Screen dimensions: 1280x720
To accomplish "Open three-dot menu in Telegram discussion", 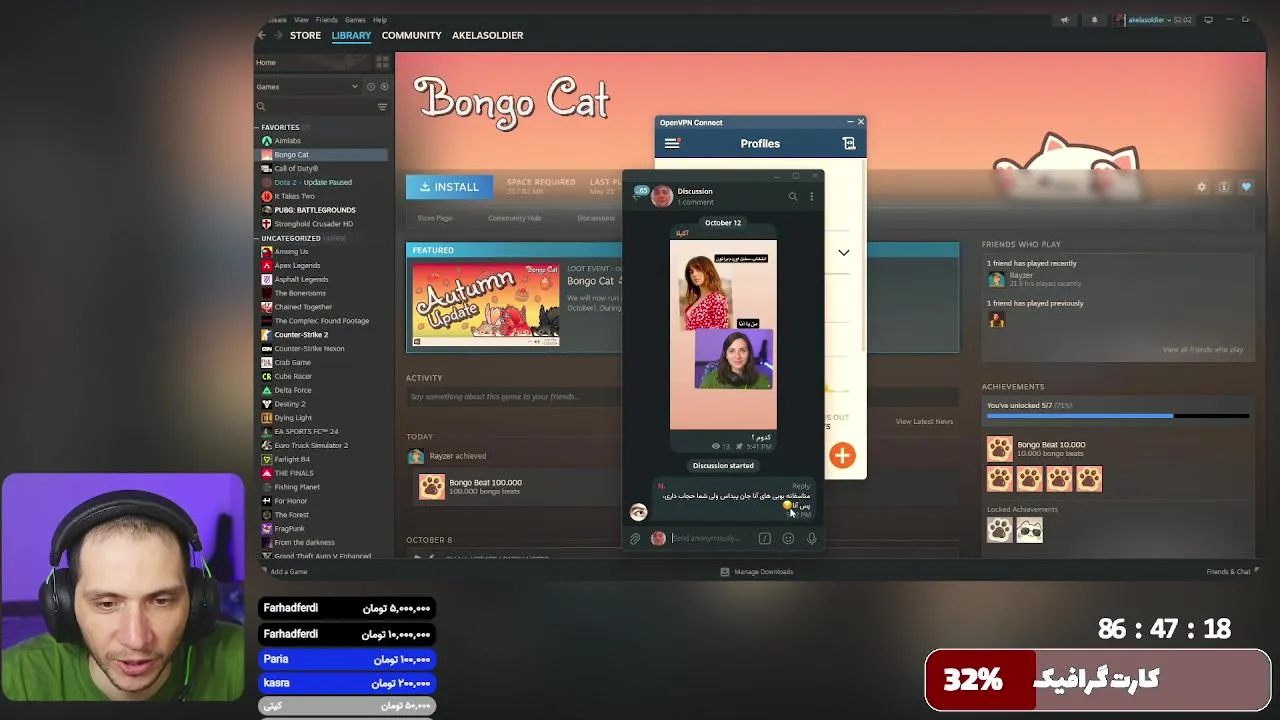I will coord(811,197).
